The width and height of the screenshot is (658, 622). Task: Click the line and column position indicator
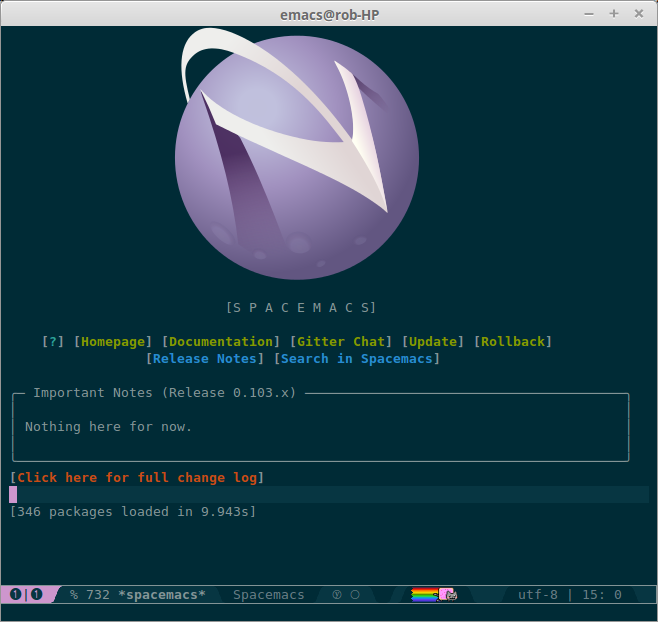601,594
